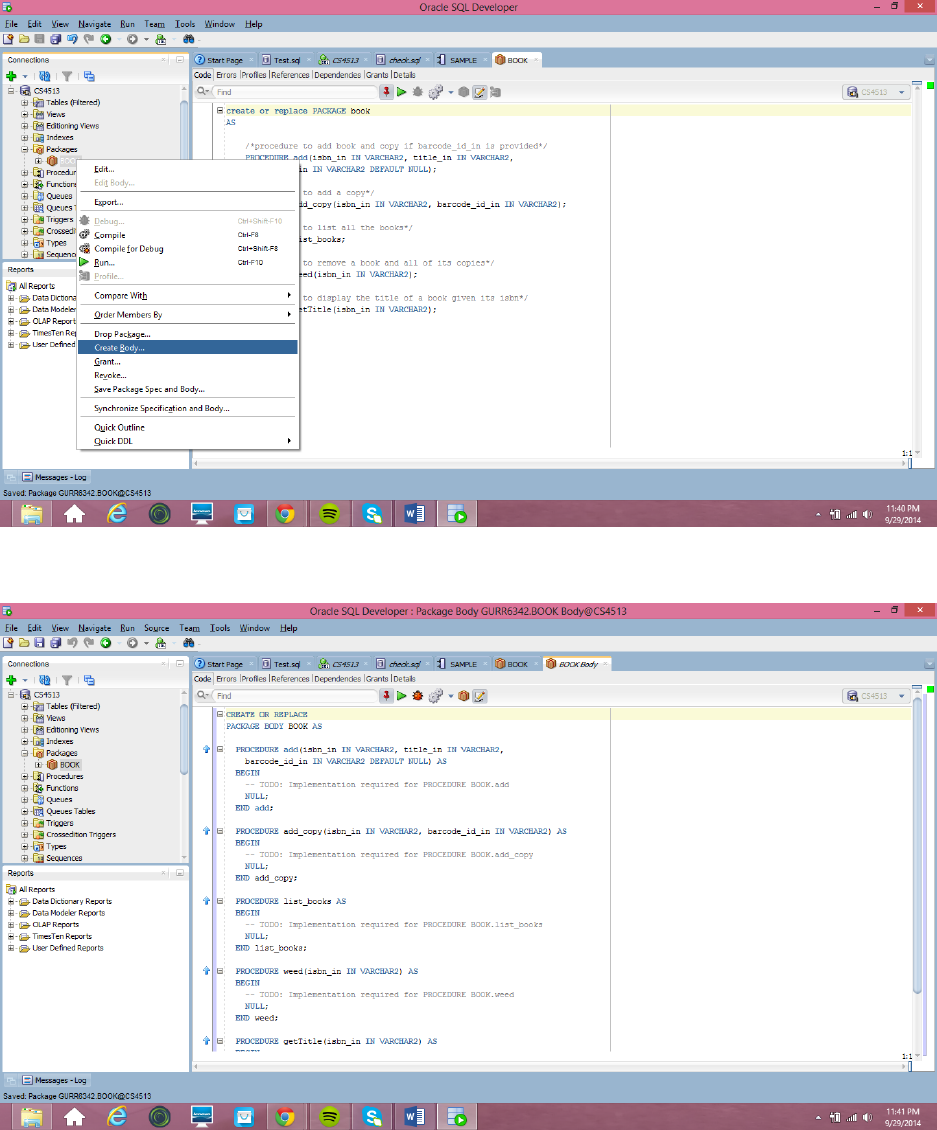Image resolution: width=937 pixels, height=1130 pixels.
Task: Collapse the PROCEDURE getTitle code fold
Action: pyautogui.click(x=220, y=1041)
